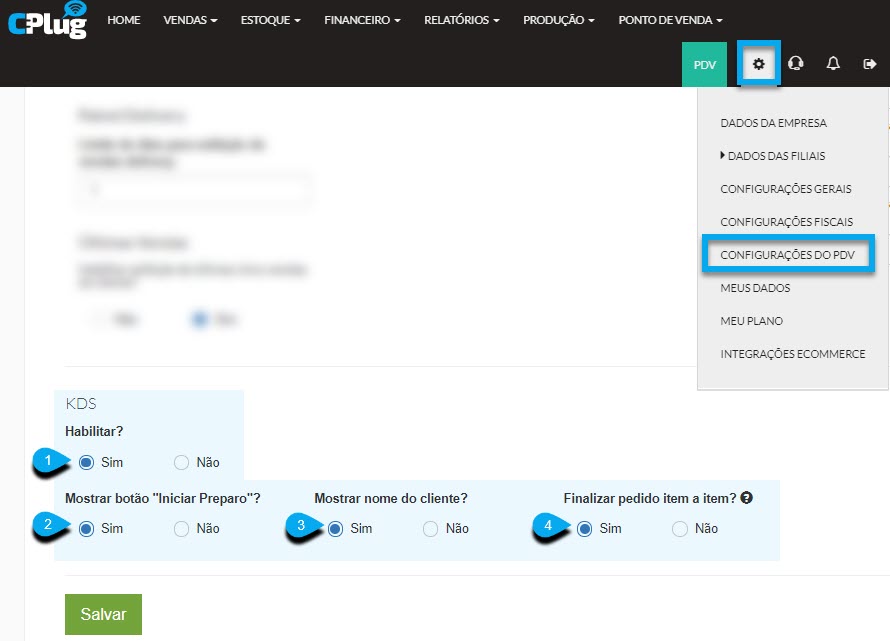
Task: Click the logout arrow icon
Action: tap(870, 64)
